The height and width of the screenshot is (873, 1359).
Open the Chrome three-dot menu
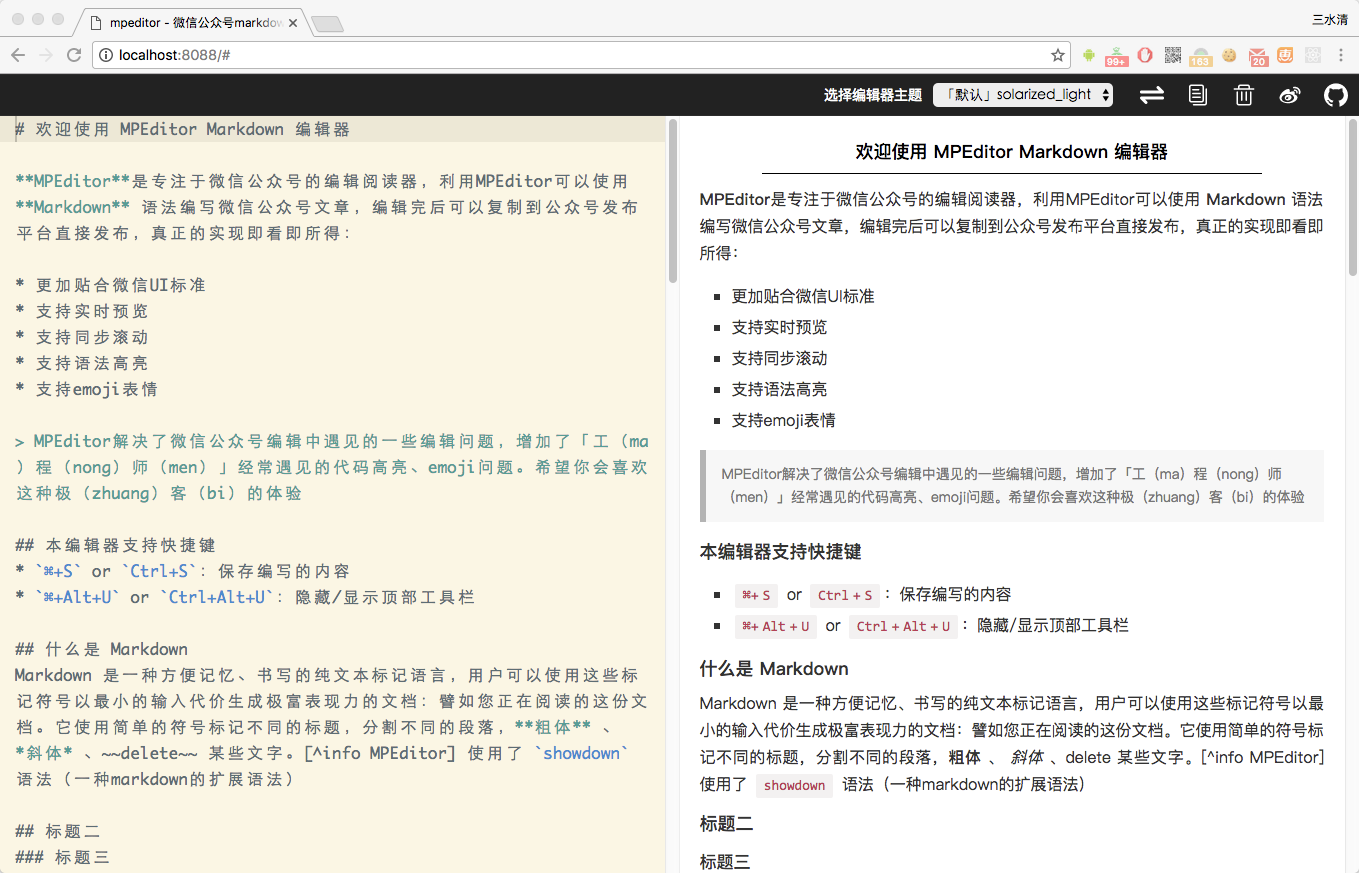(x=1340, y=55)
